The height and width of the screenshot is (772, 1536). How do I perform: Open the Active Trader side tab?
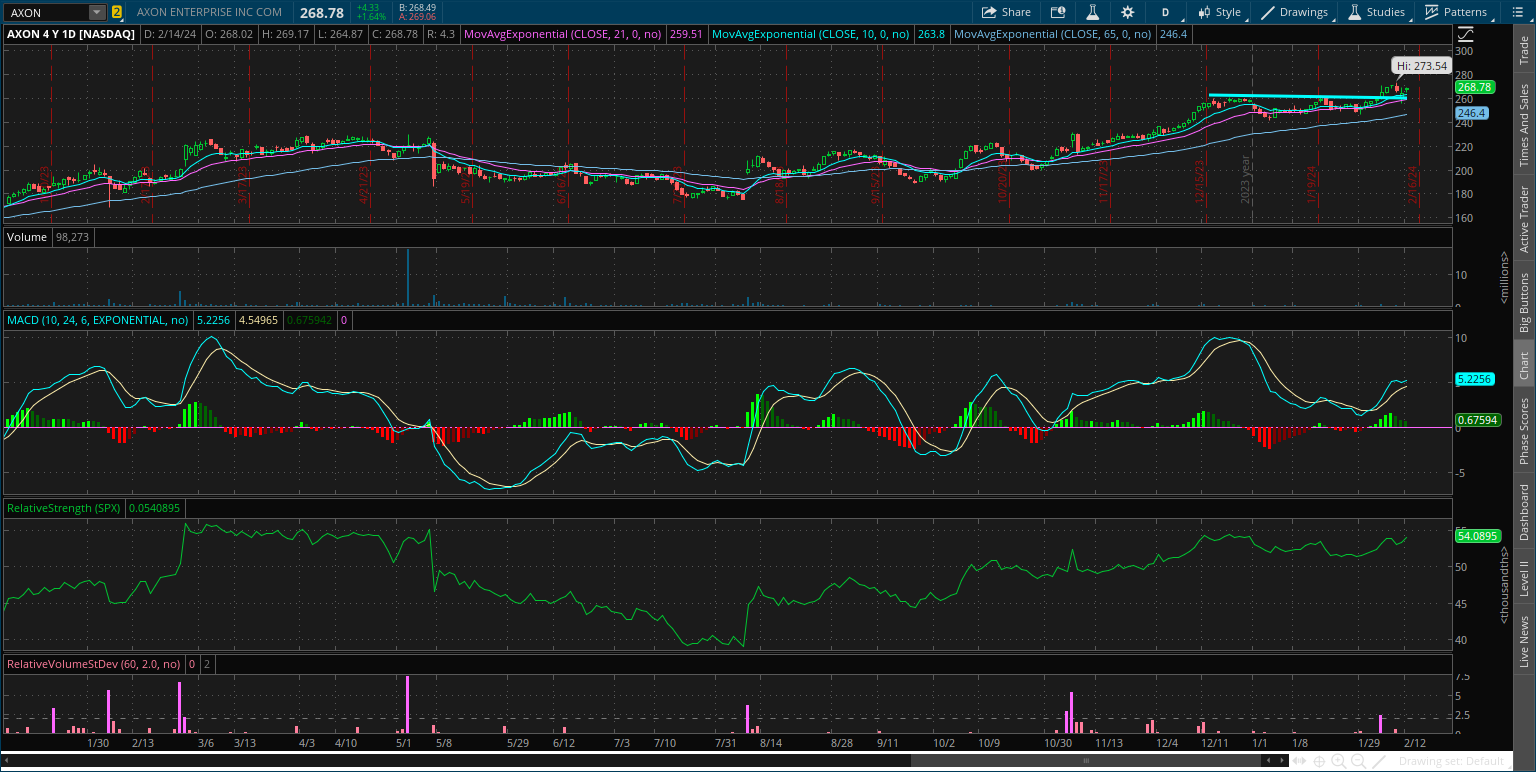[1524, 219]
